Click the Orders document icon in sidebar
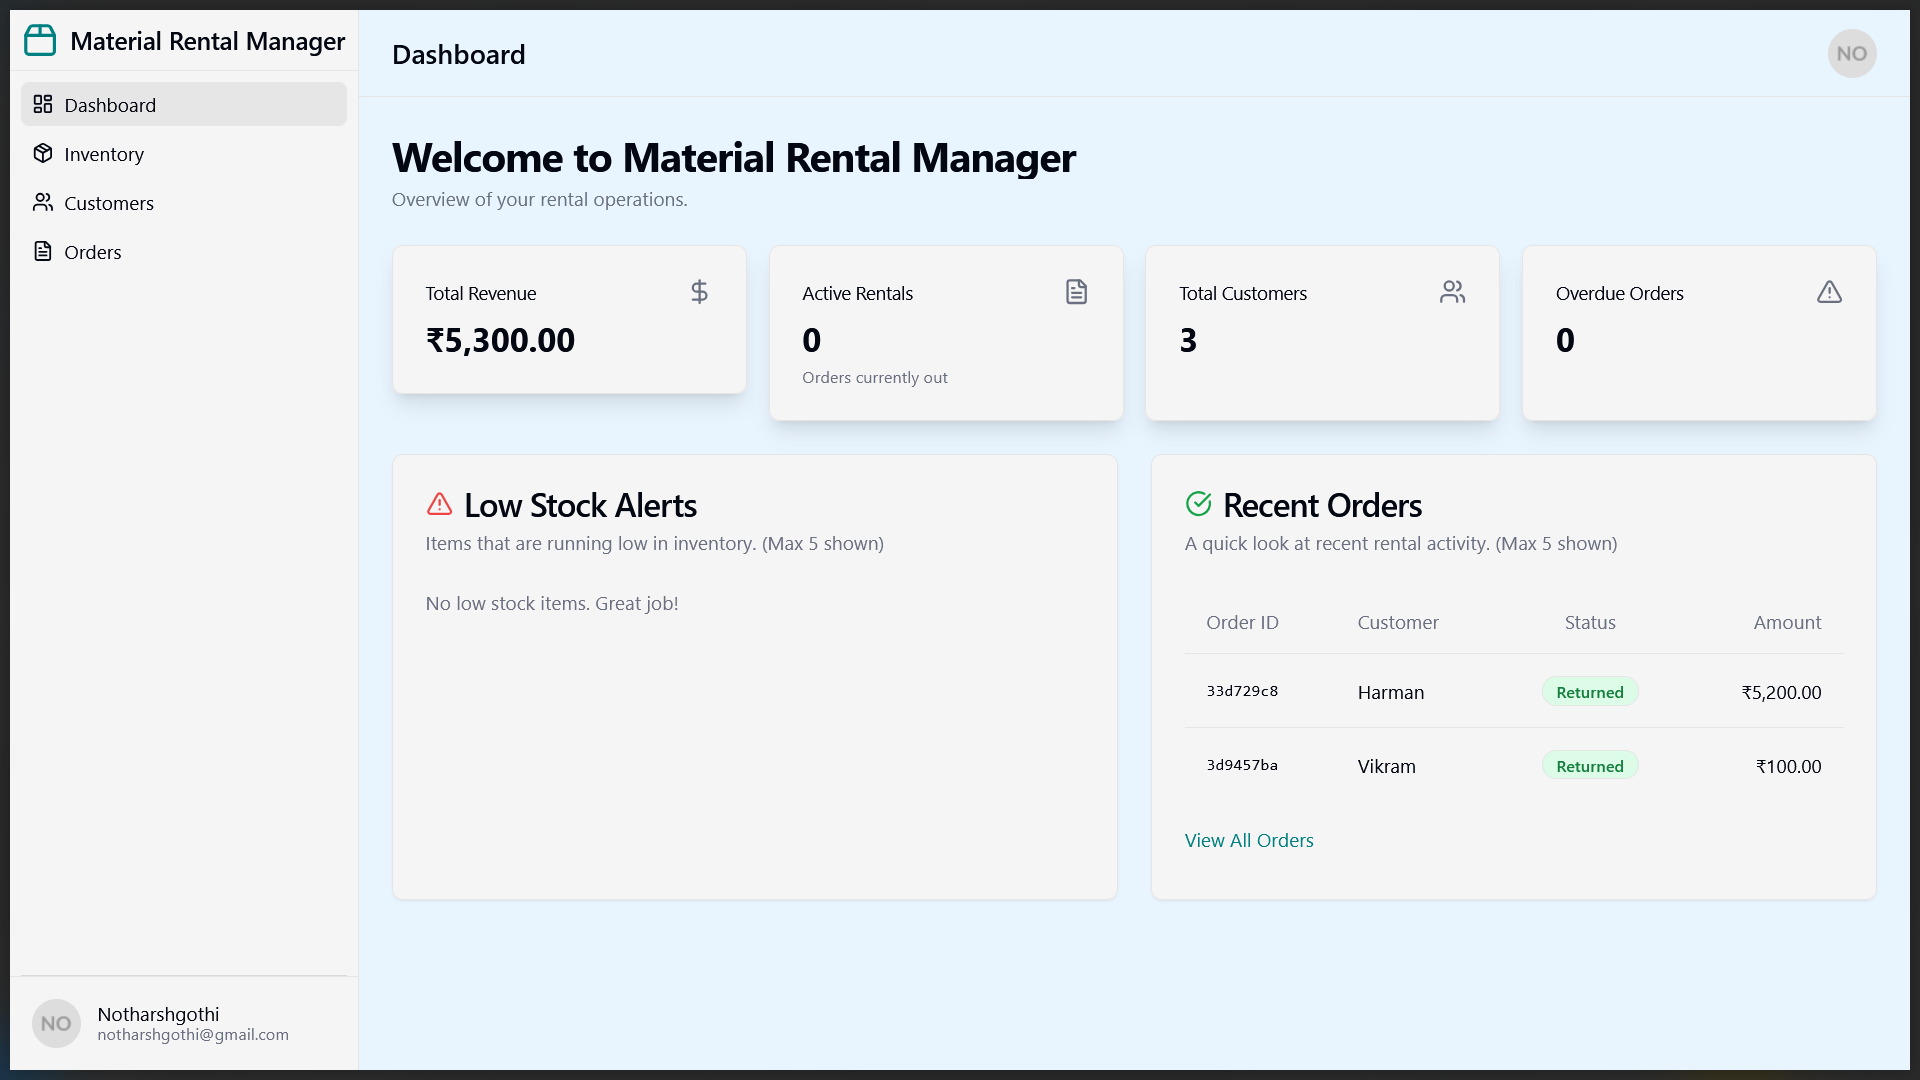The height and width of the screenshot is (1080, 1920). pos(42,251)
